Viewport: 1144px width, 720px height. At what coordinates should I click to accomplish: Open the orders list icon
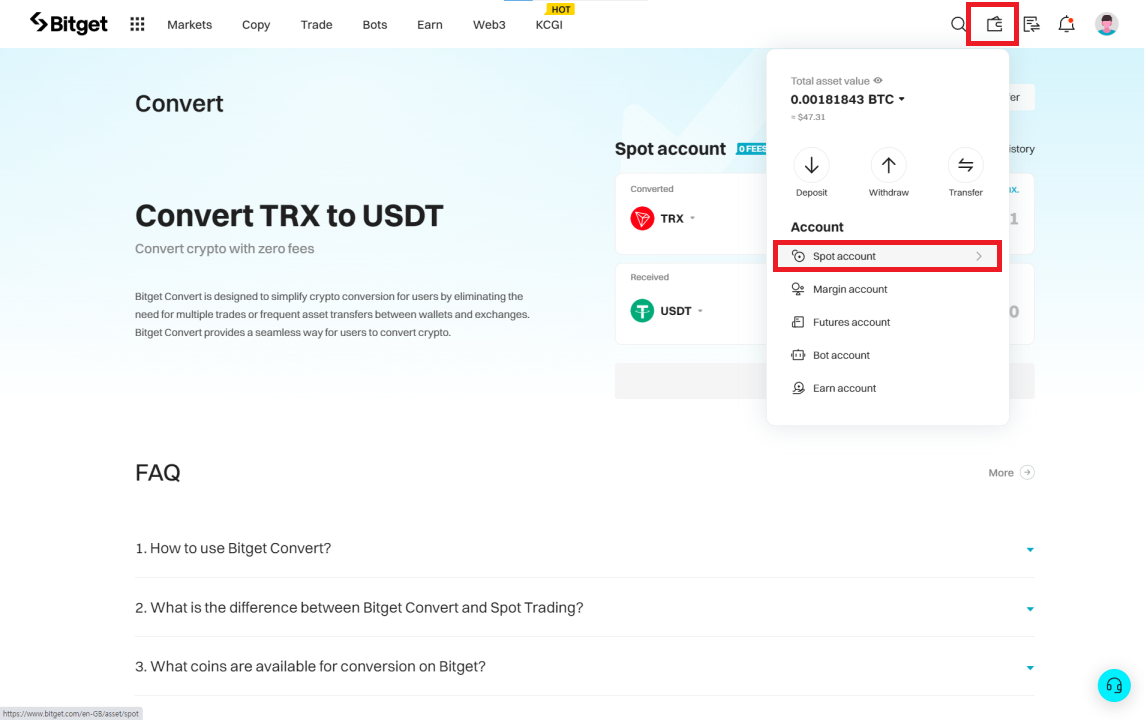(1031, 24)
